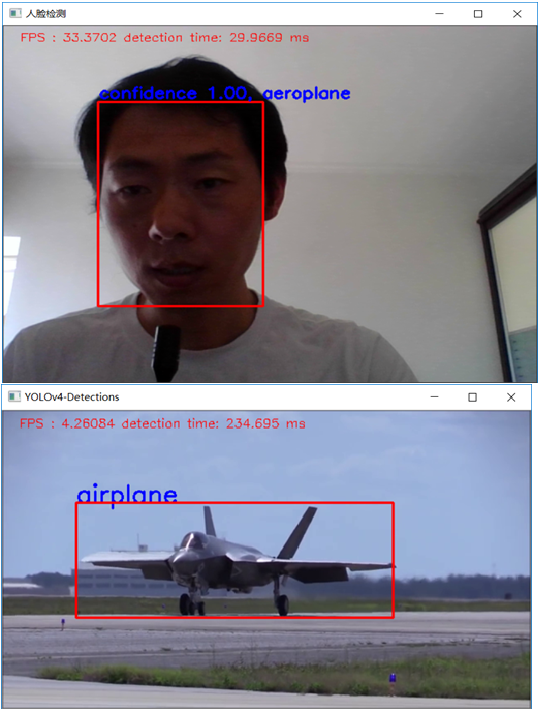
Task: Click the YOLOv4-Detections window's title bar icon
Action: 14,397
